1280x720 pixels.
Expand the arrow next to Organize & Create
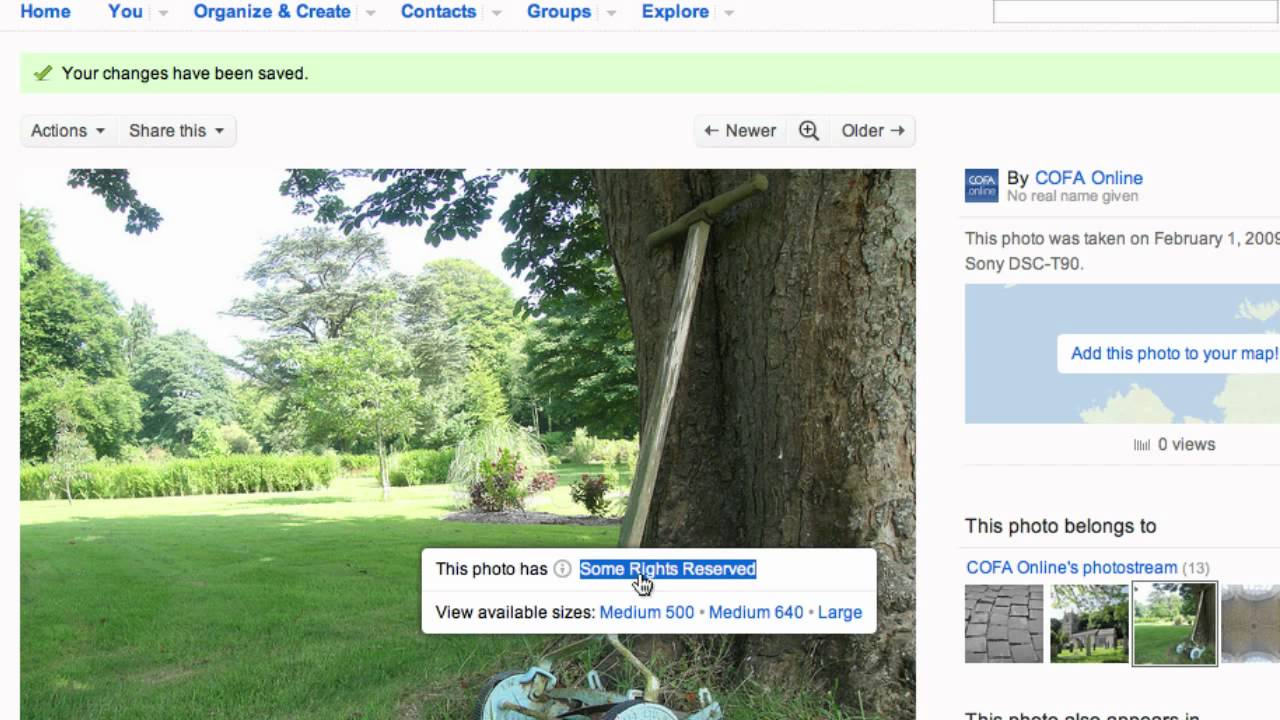point(370,13)
